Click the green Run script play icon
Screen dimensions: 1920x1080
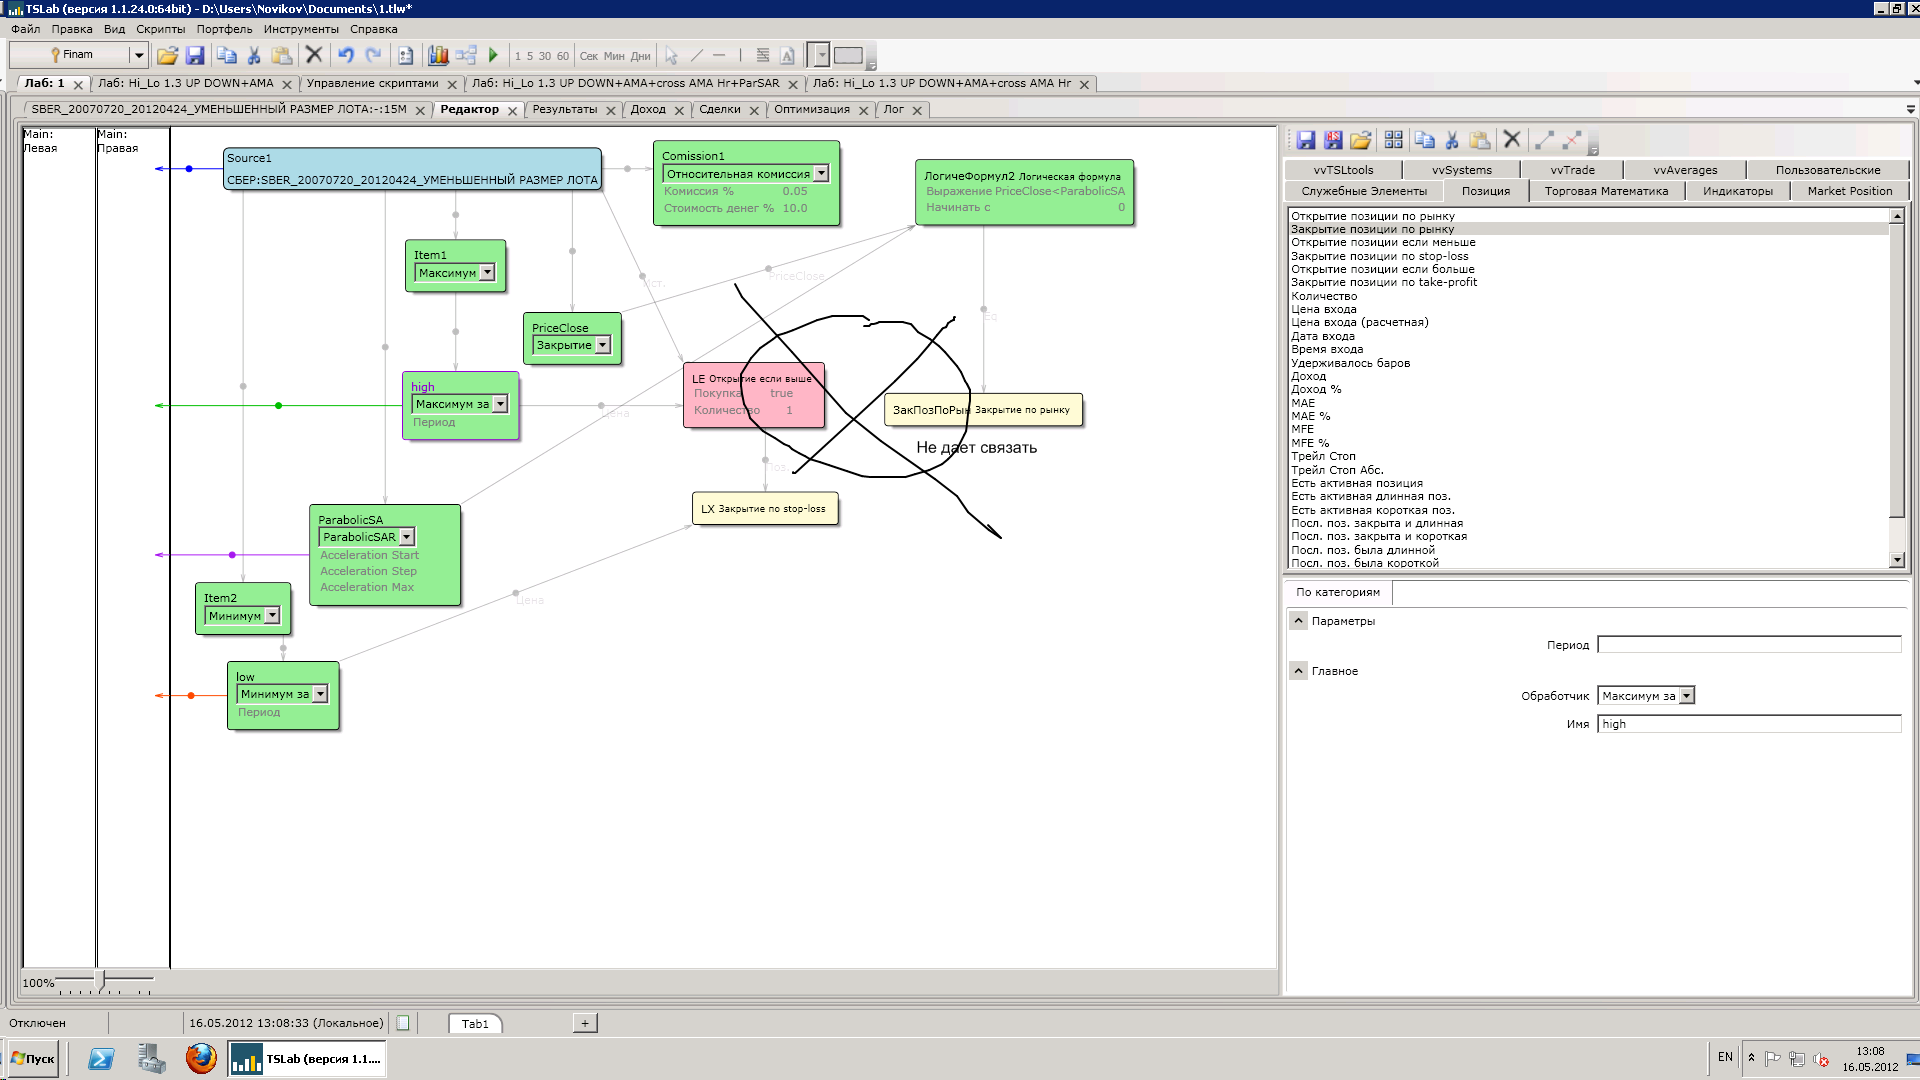coord(493,56)
